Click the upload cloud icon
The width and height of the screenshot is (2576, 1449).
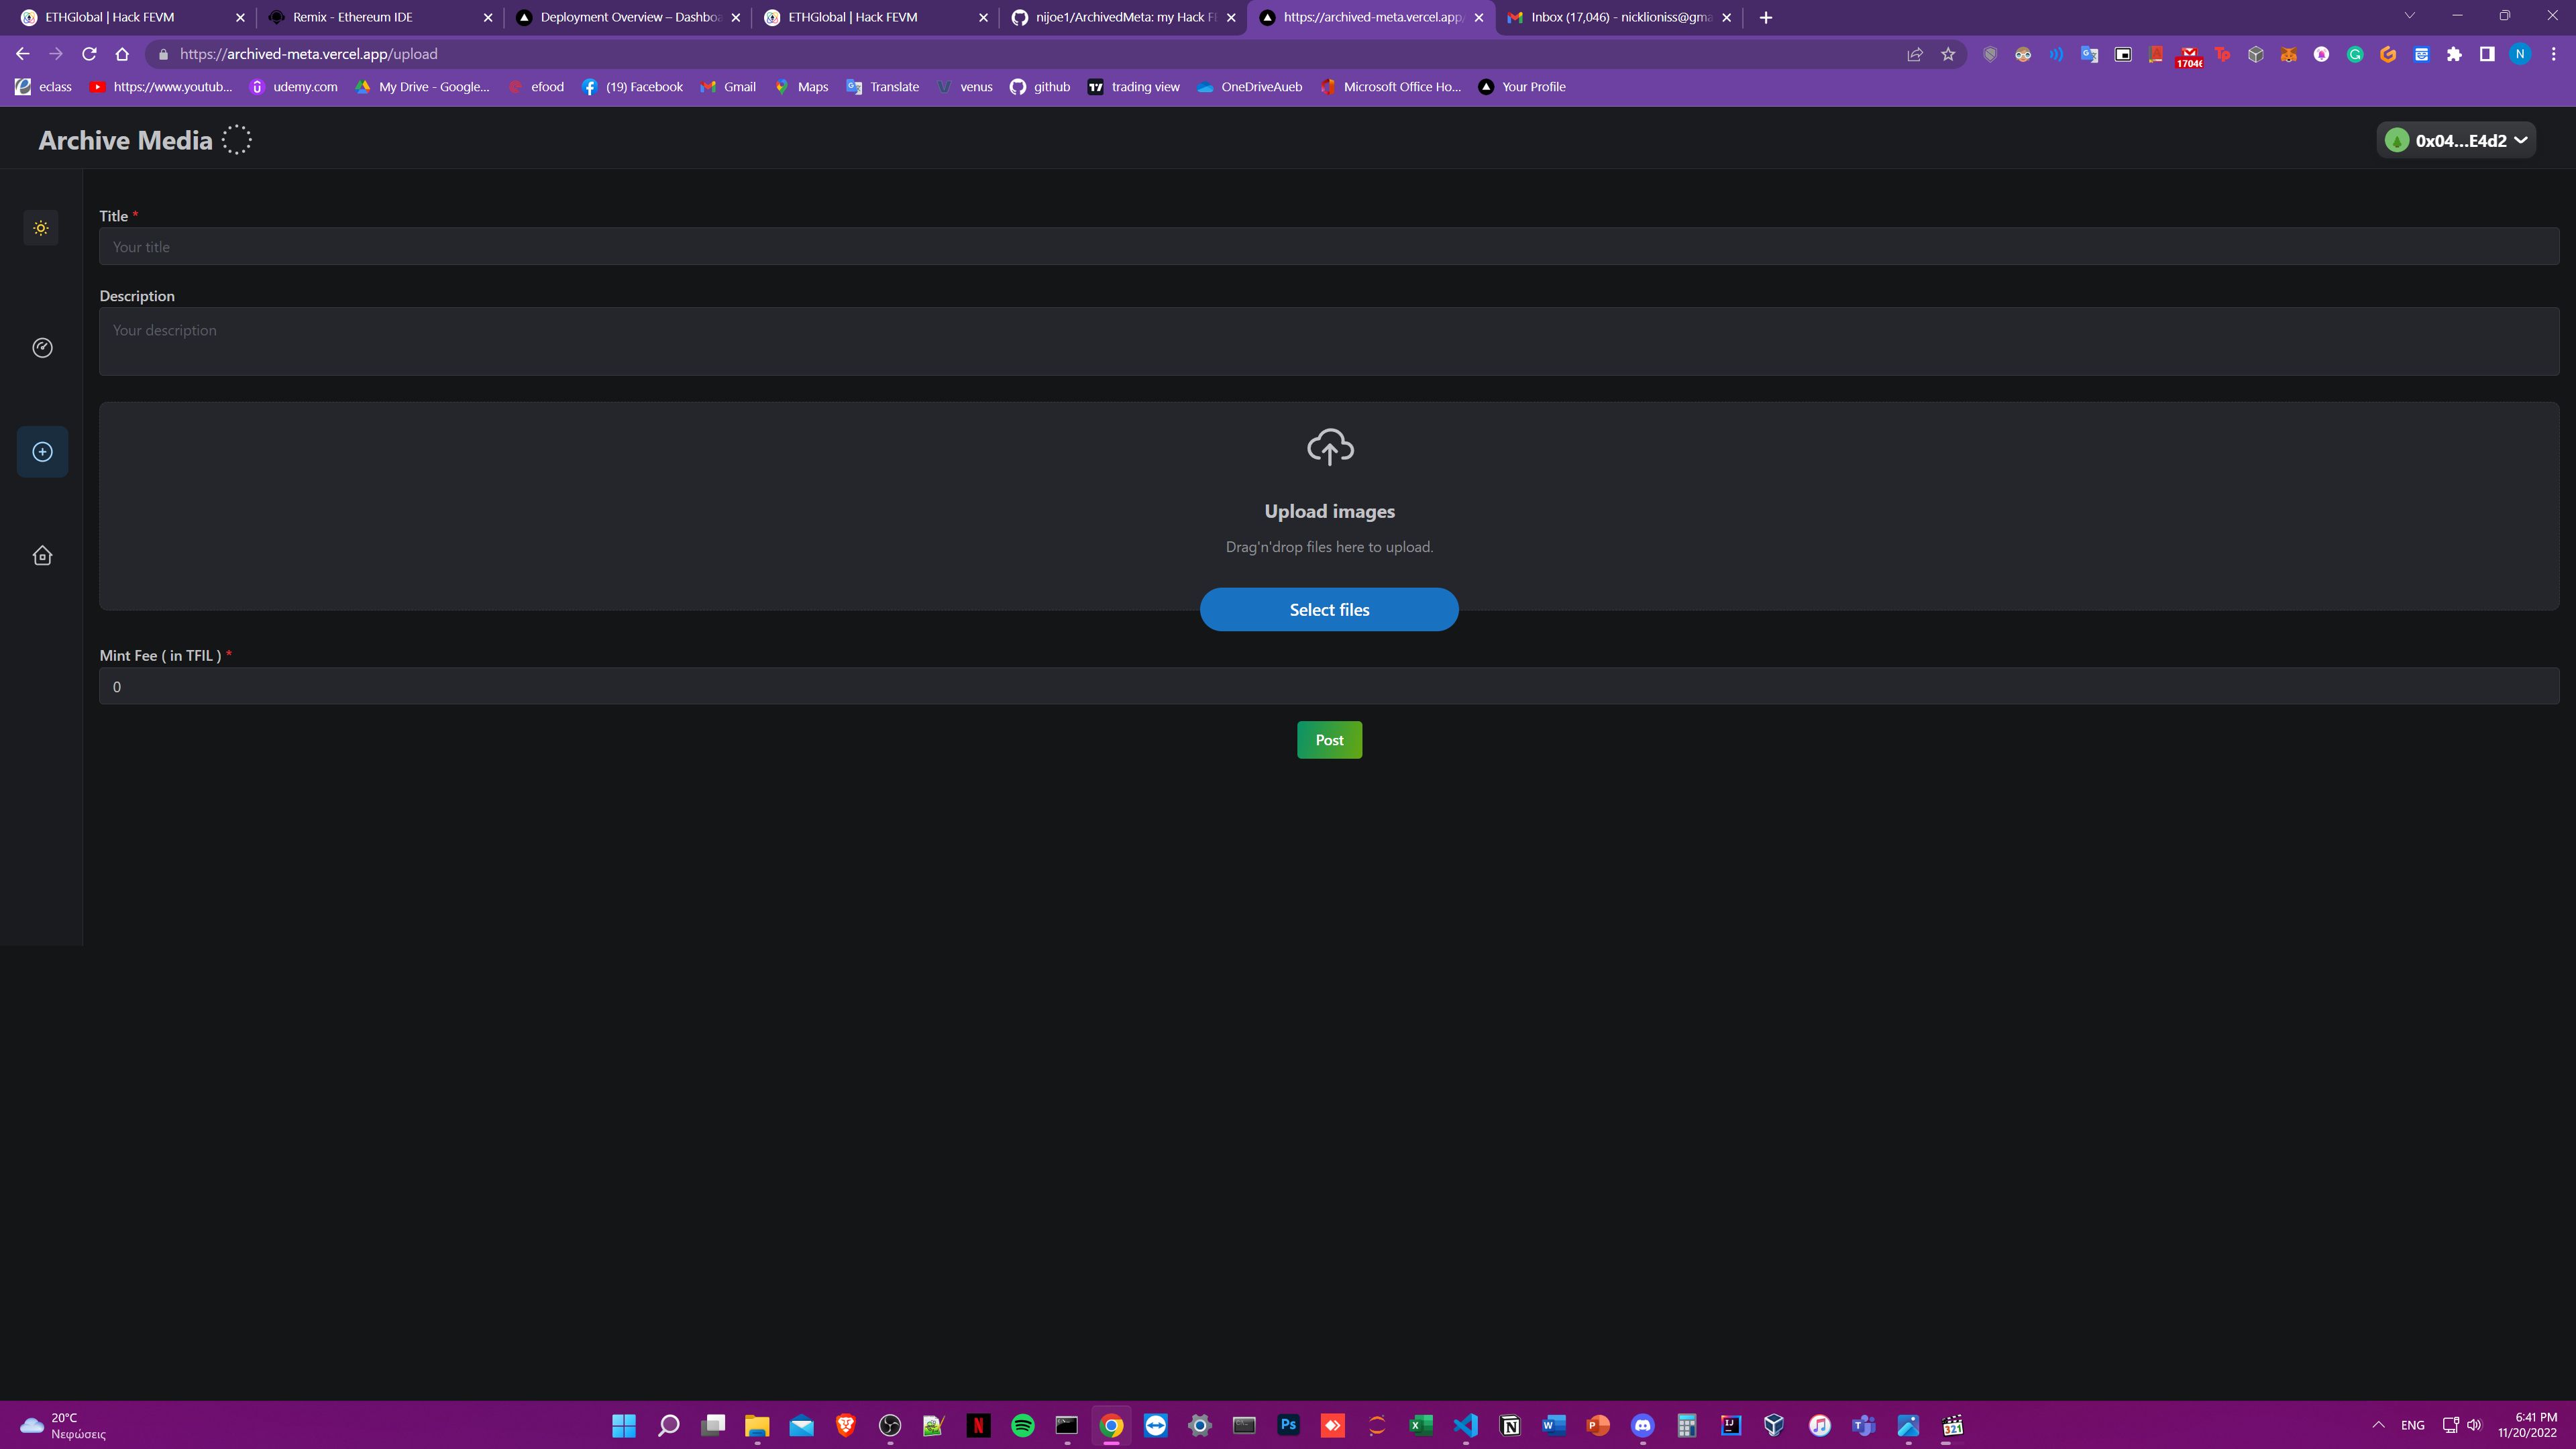point(1329,446)
